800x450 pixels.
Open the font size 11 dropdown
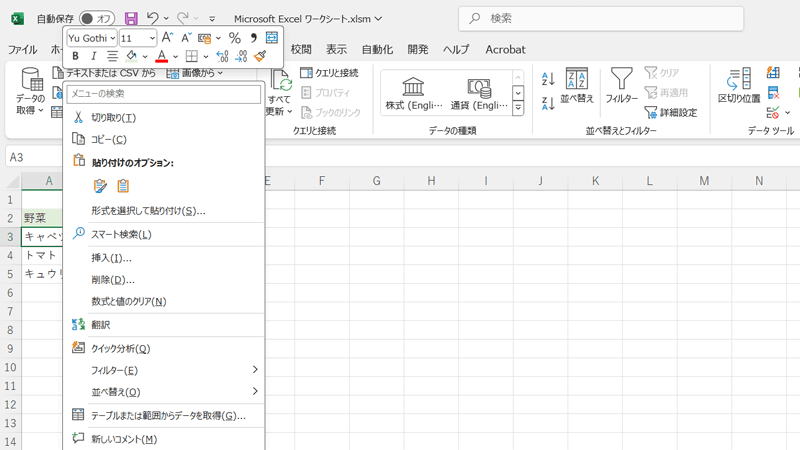(x=152, y=38)
